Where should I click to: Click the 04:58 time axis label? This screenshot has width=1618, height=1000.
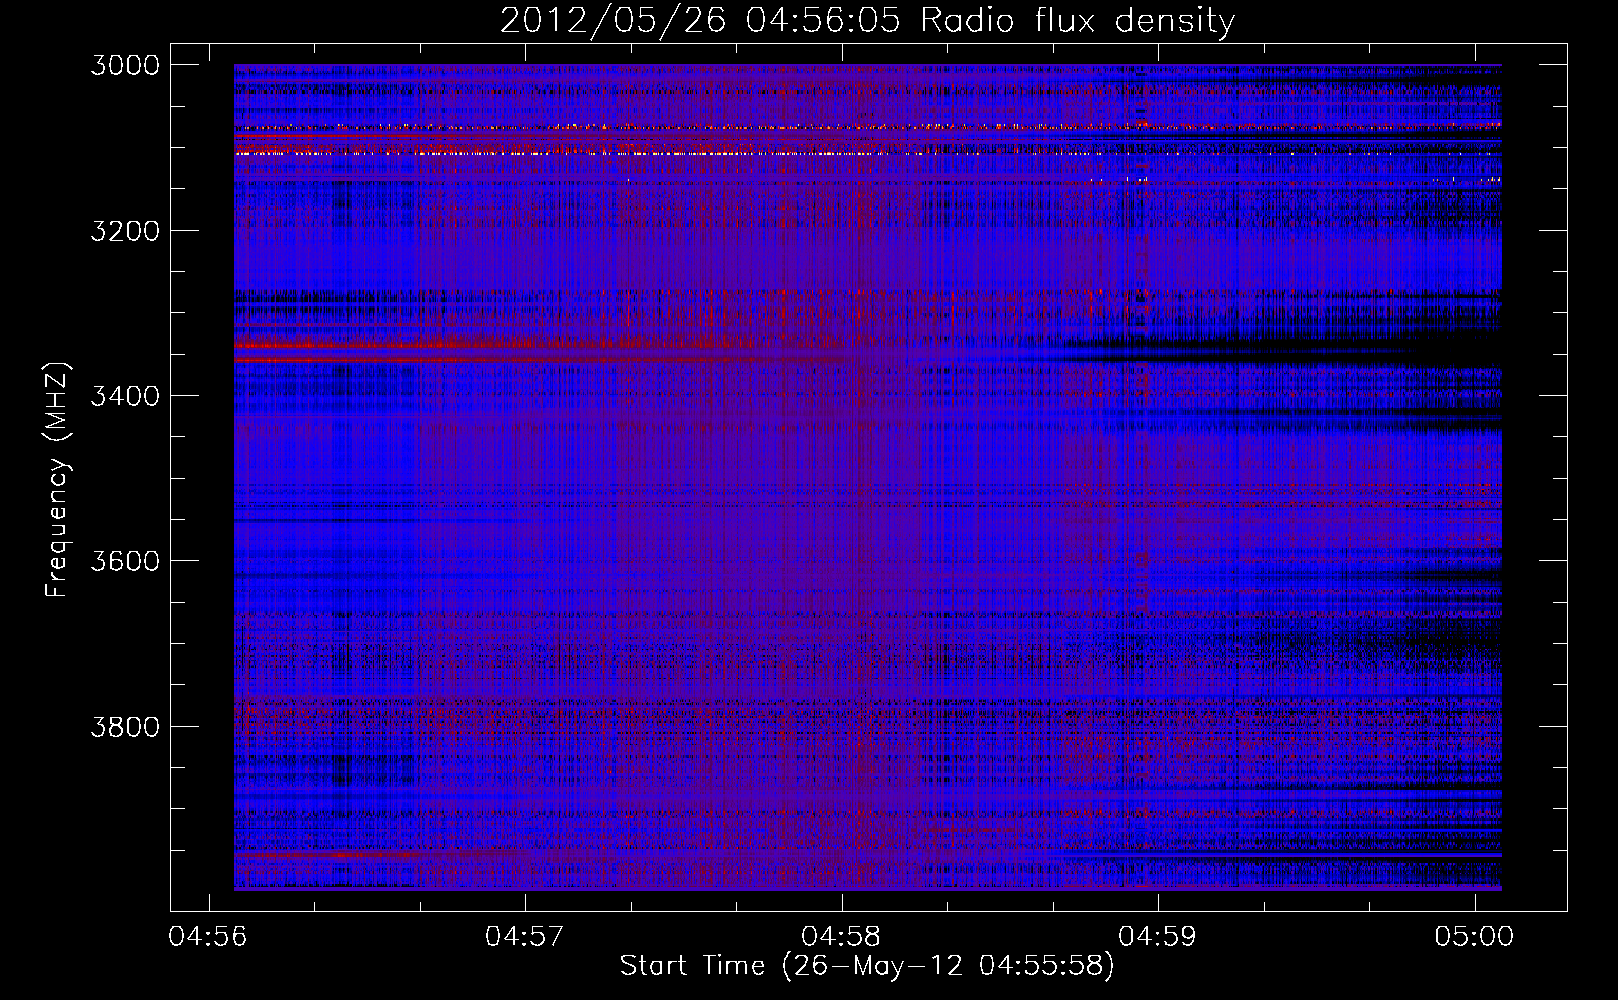tap(842, 937)
